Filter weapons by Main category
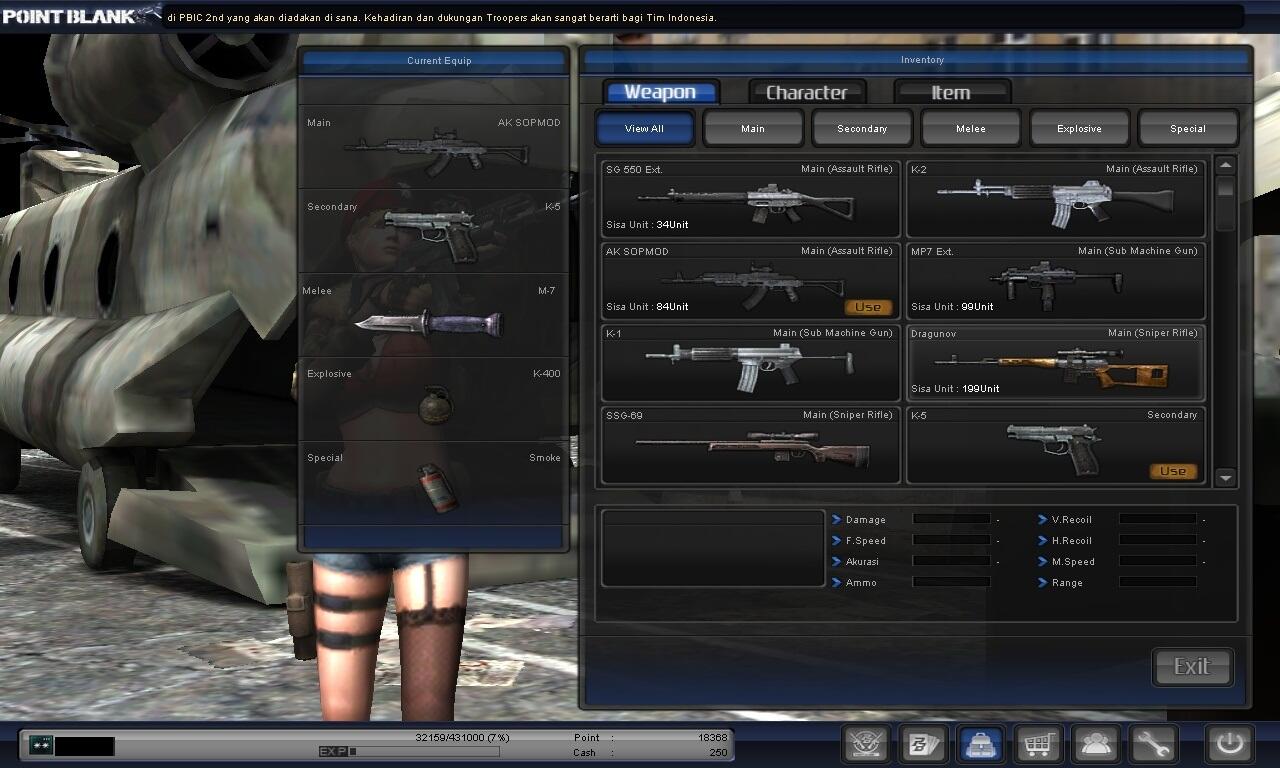The image size is (1280, 768). pyautogui.click(x=753, y=128)
